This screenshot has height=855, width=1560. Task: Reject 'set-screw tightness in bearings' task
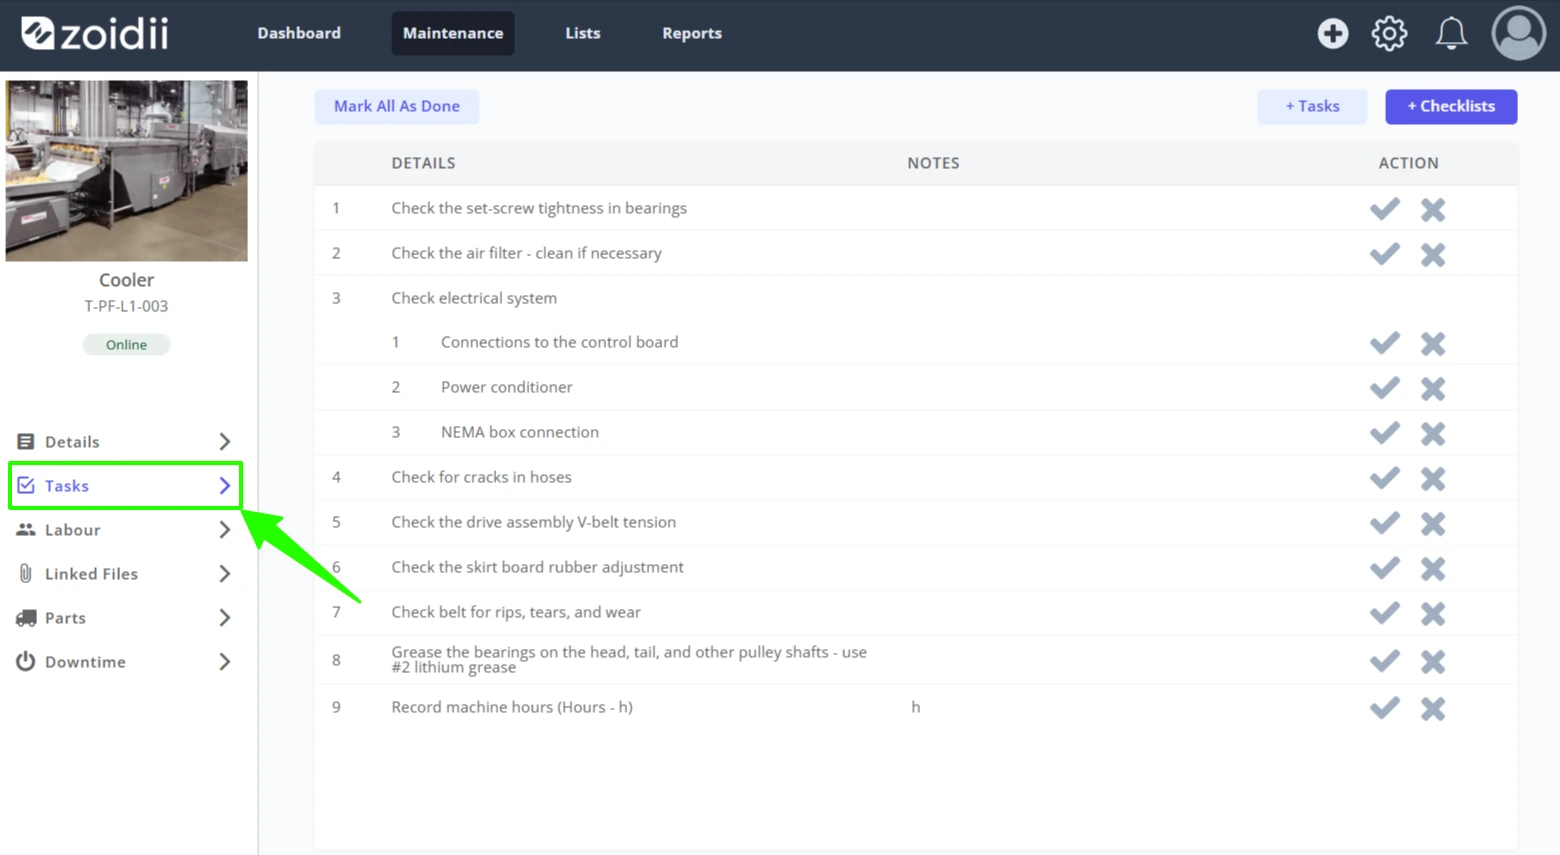(x=1433, y=209)
